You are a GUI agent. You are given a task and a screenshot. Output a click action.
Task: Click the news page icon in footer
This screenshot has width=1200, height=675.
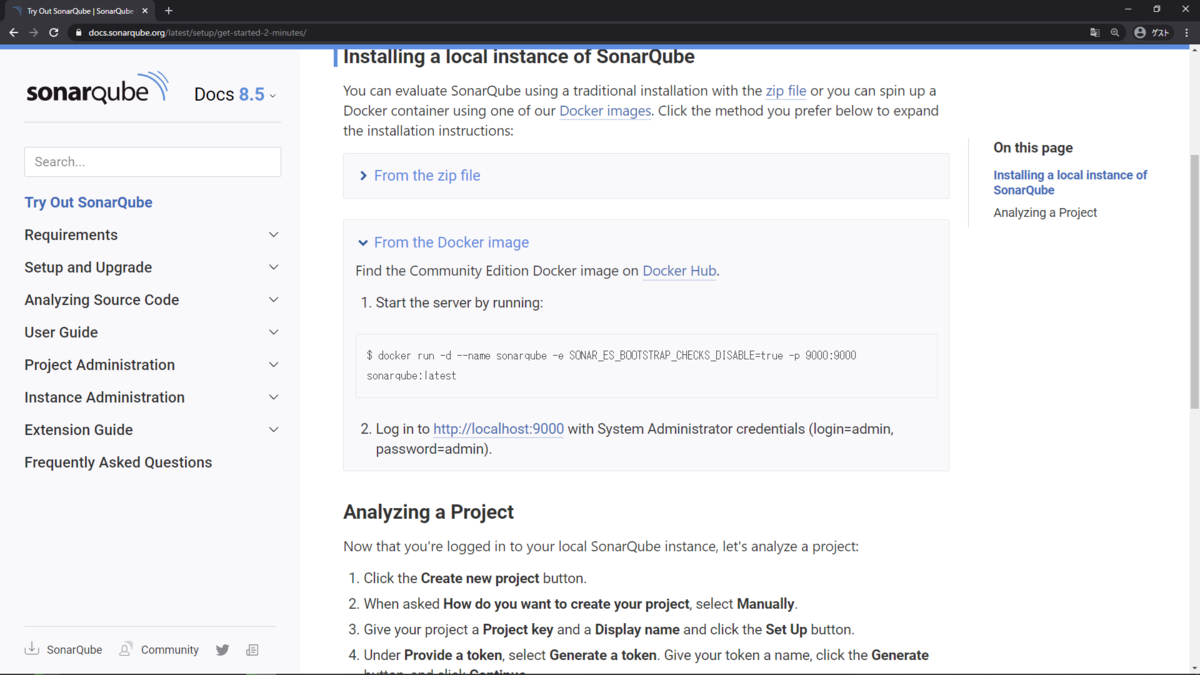(252, 650)
